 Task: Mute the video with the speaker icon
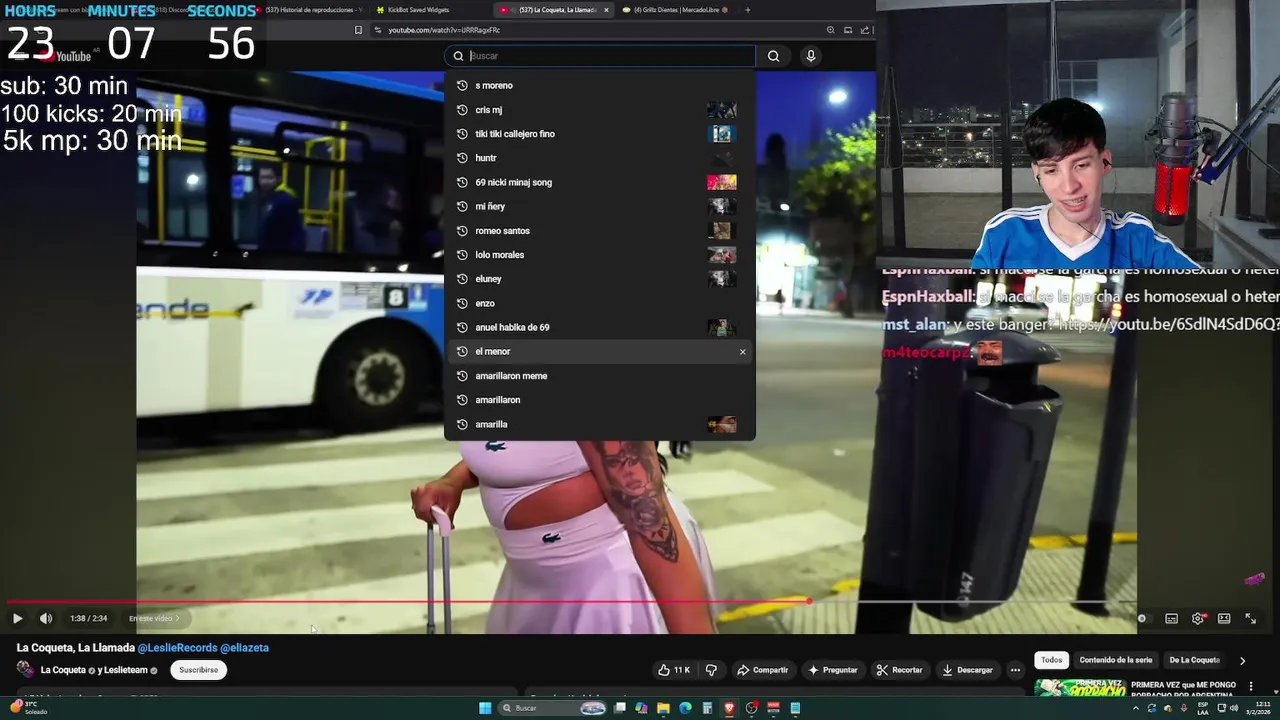46,618
